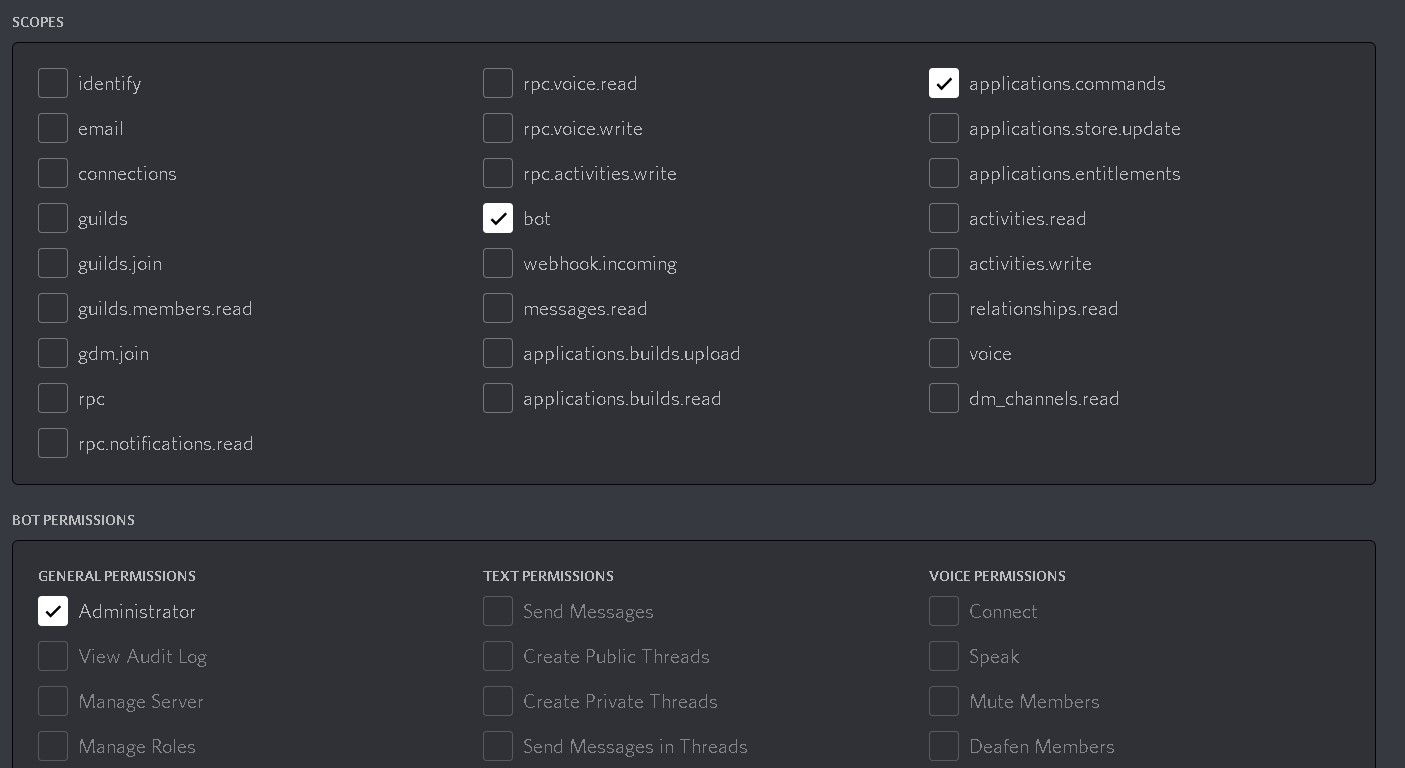Tick the guilds scope checkbox
This screenshot has height=768, width=1405.
53,218
